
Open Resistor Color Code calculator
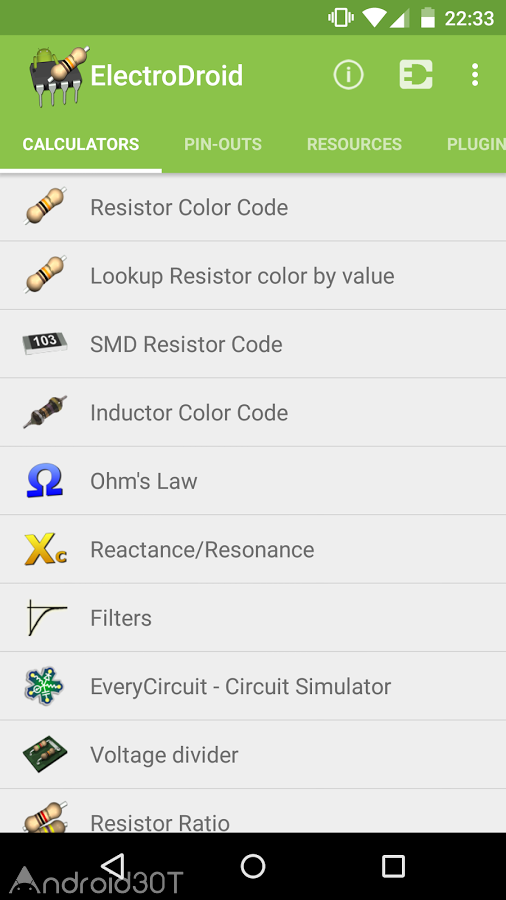coord(253,207)
